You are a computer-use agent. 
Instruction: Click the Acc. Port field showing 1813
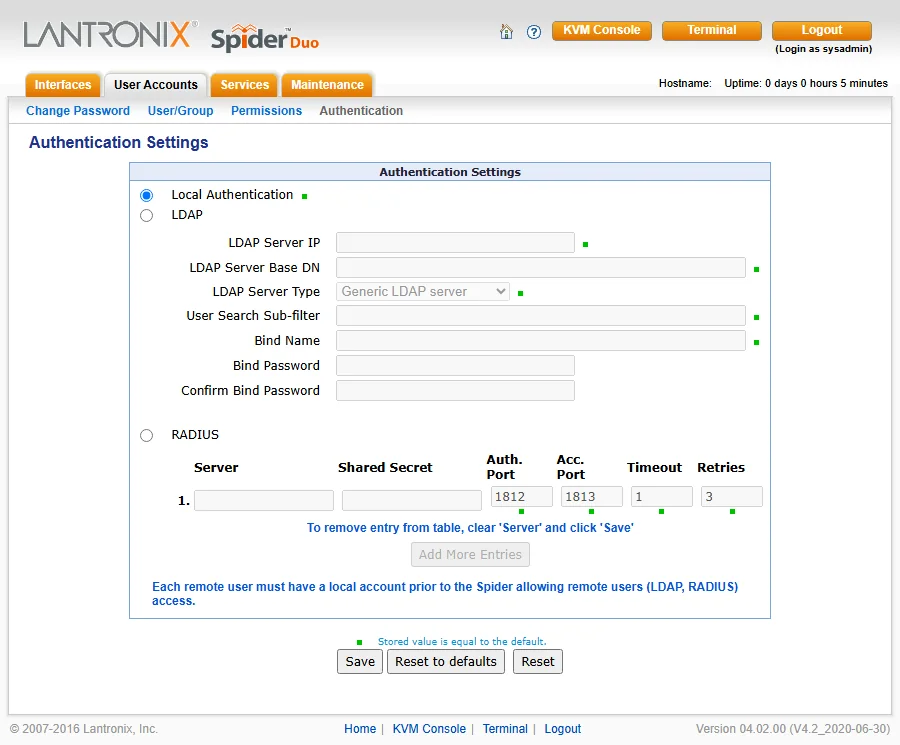[x=592, y=496]
